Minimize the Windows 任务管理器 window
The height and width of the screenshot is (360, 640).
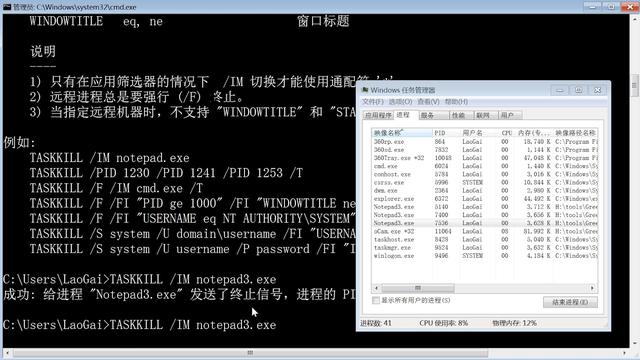point(560,90)
